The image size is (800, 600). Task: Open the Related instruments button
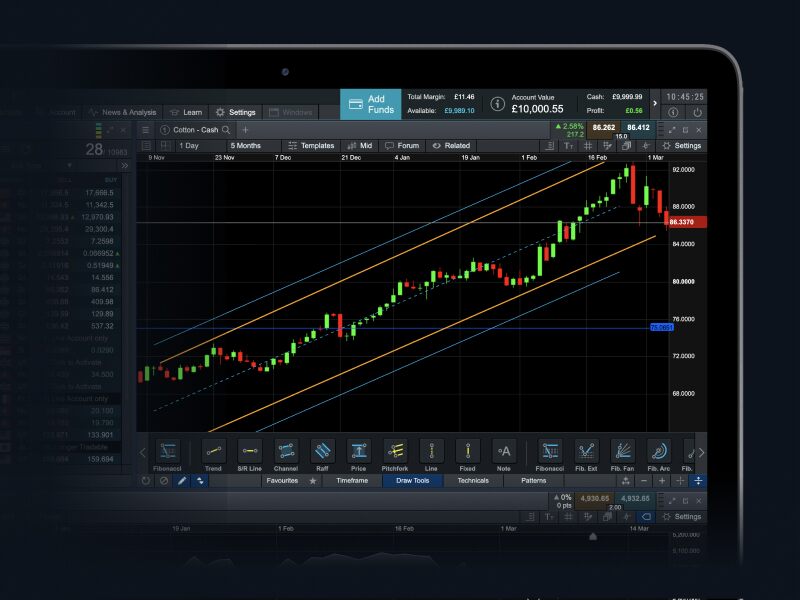click(x=451, y=146)
